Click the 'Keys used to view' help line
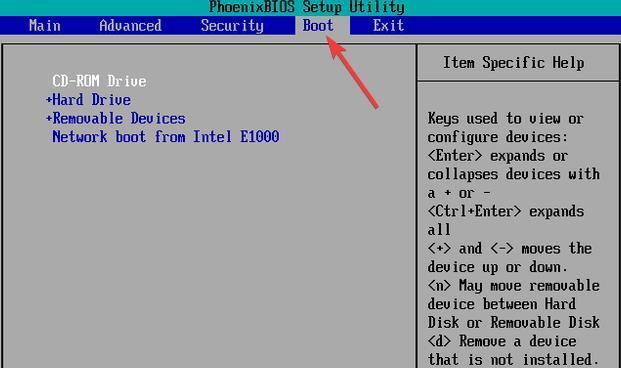Viewport: 621px width, 368px height. [505, 118]
